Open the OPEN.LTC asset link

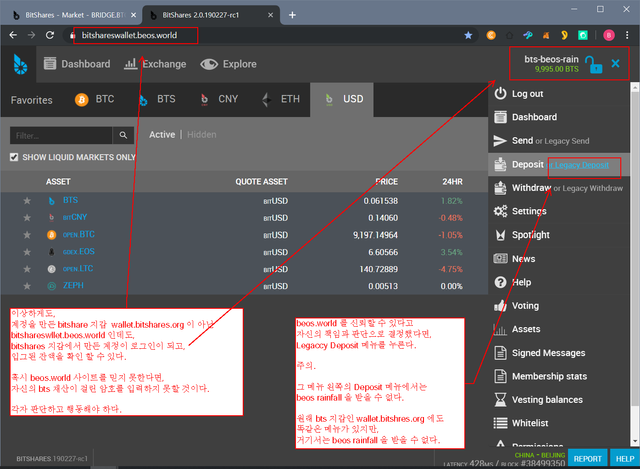point(78,269)
